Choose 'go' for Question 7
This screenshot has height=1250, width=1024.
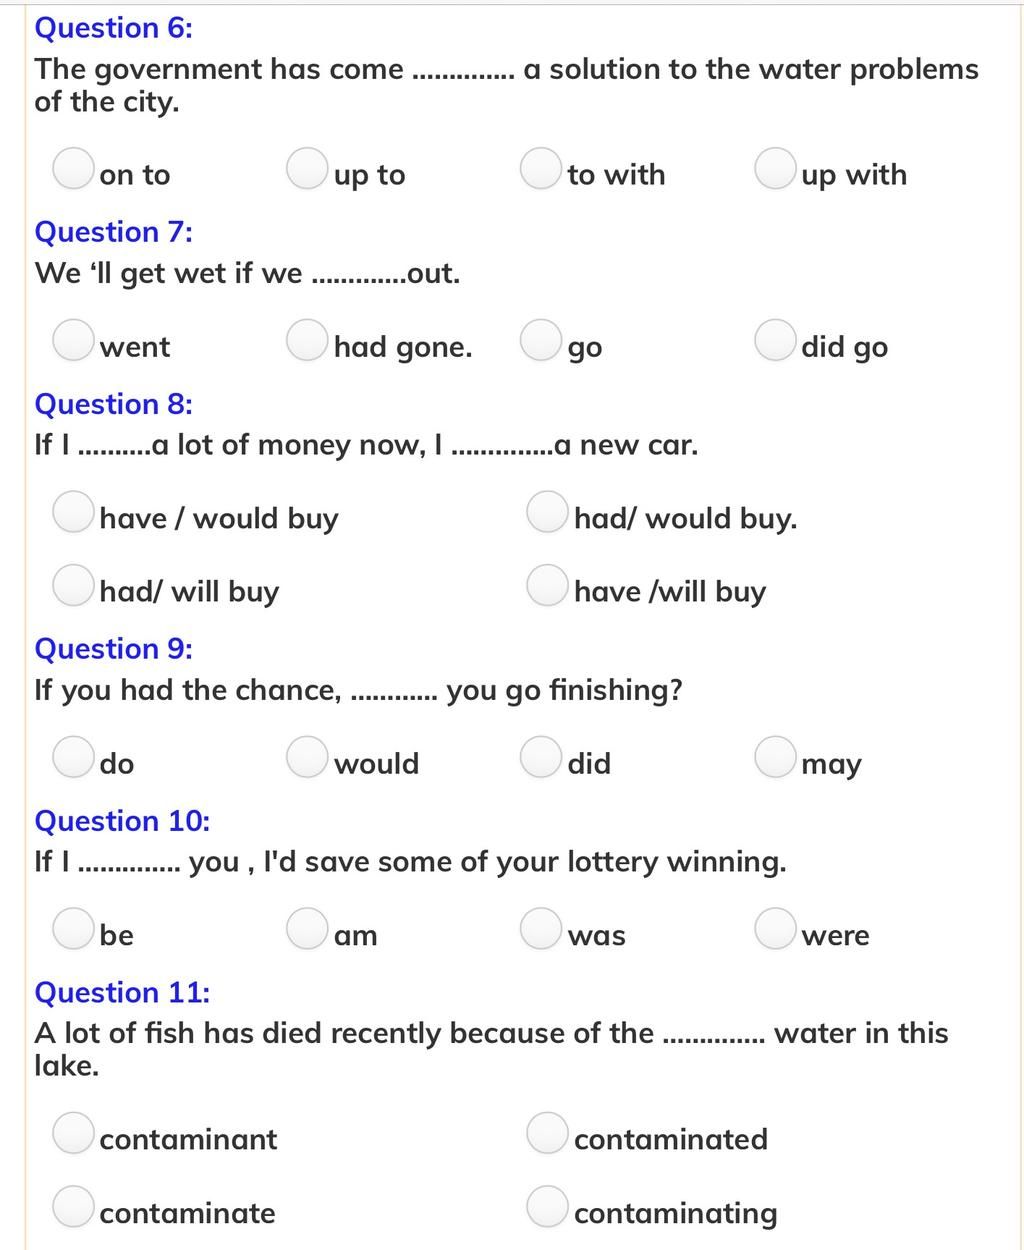541,340
